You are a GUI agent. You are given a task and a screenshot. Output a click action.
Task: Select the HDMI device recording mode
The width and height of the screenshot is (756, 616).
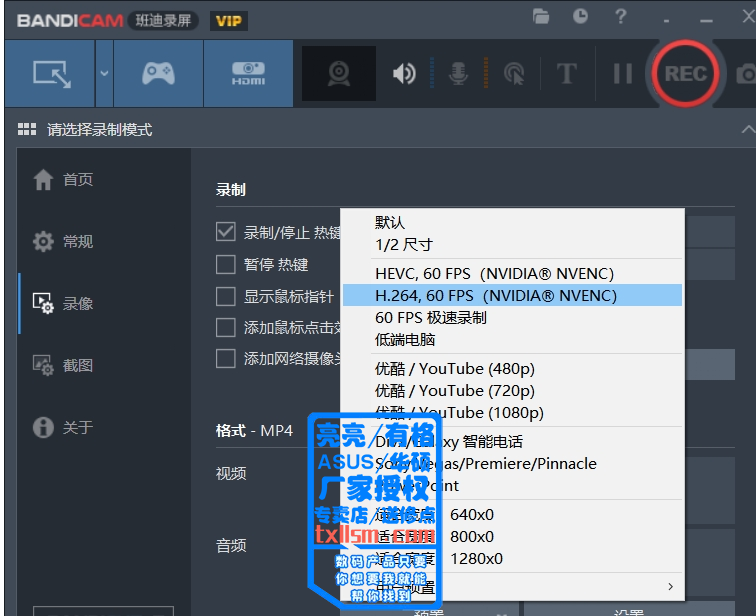[248, 73]
